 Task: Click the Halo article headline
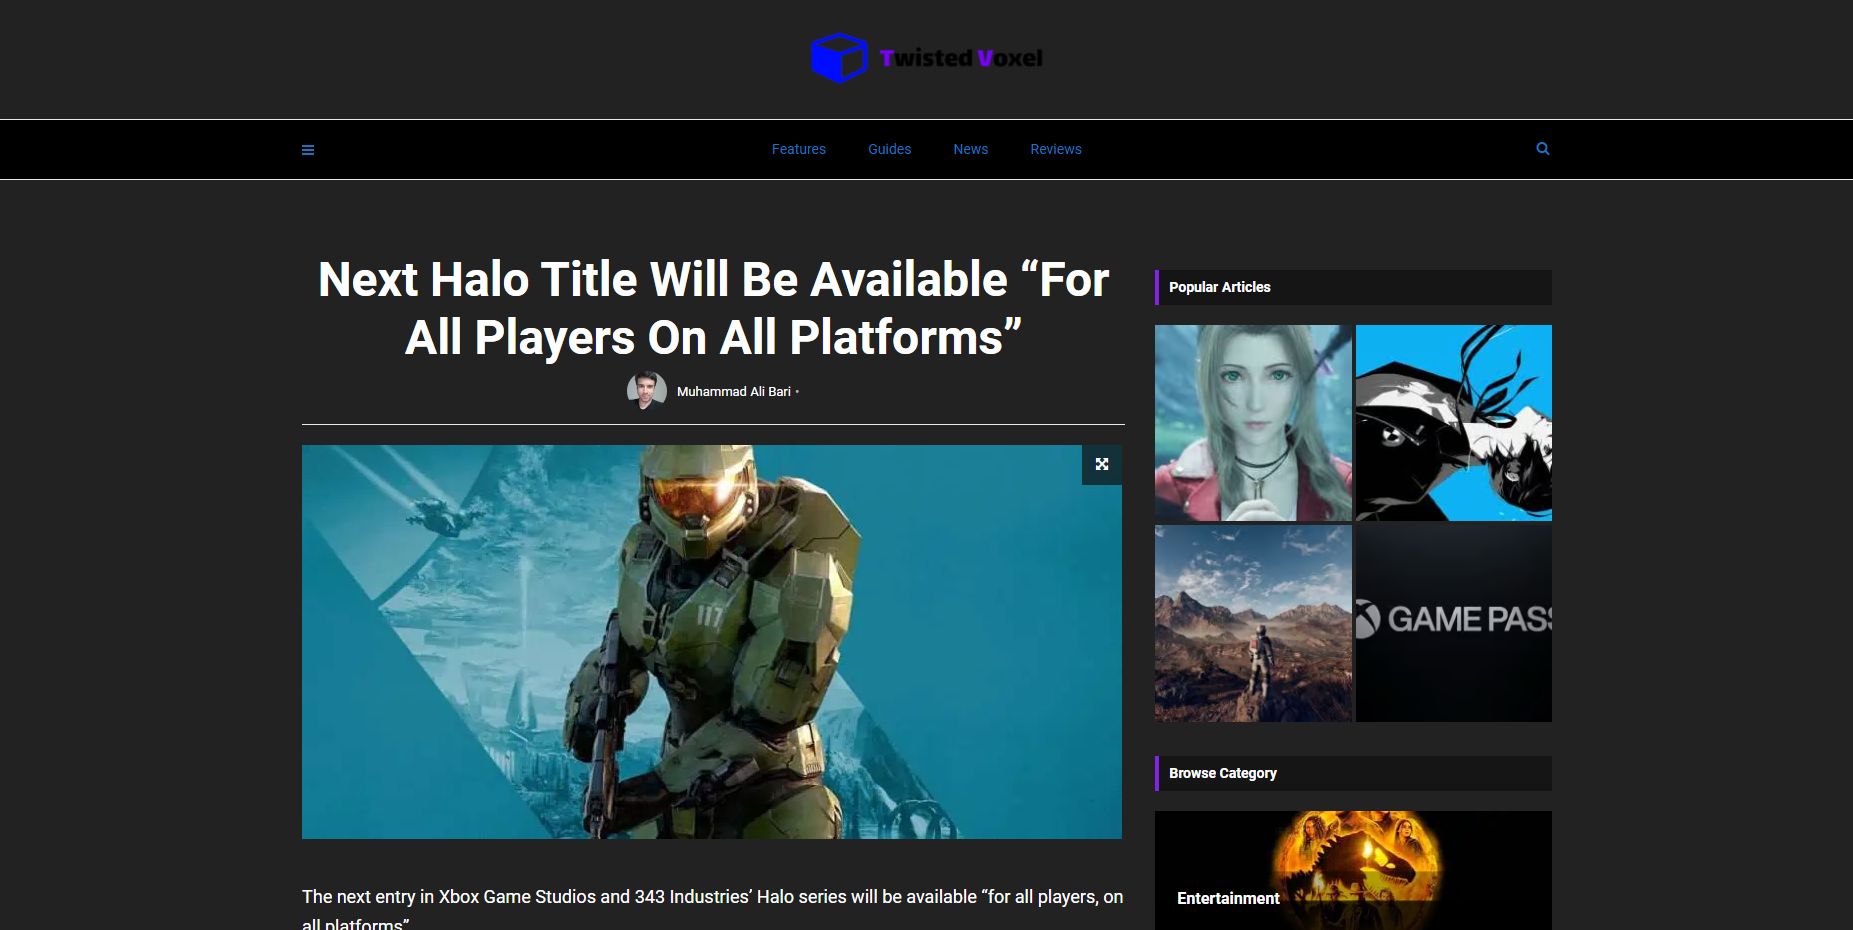713,308
